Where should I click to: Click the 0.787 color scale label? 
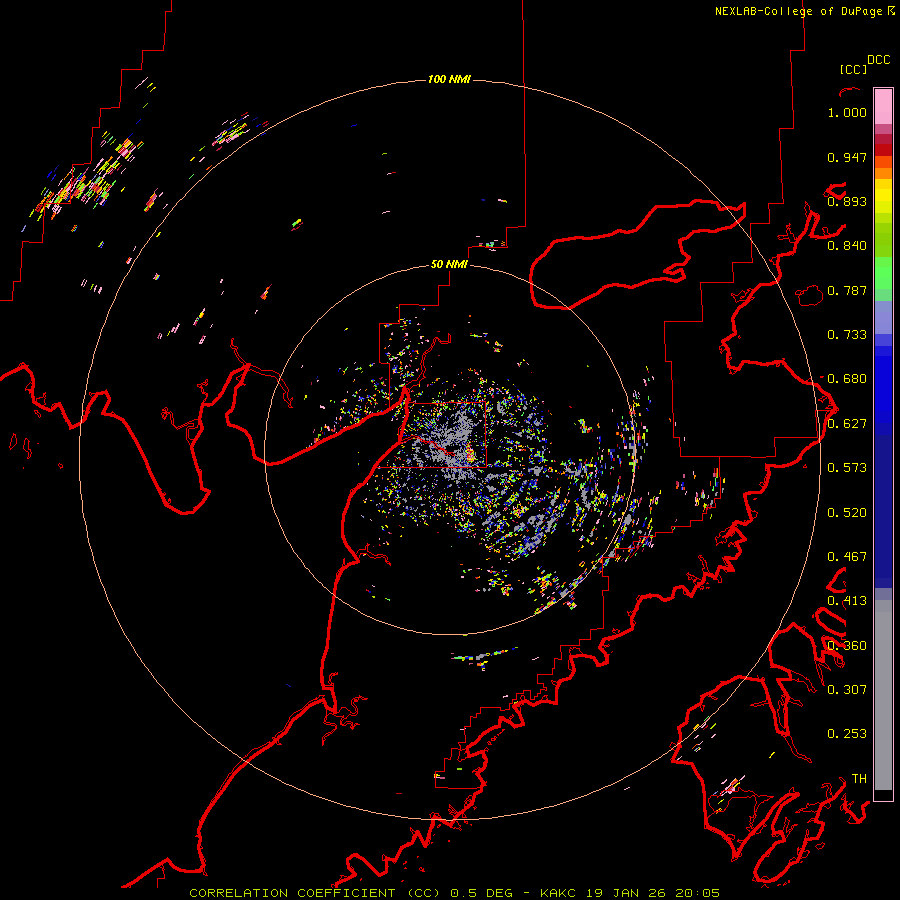847,290
